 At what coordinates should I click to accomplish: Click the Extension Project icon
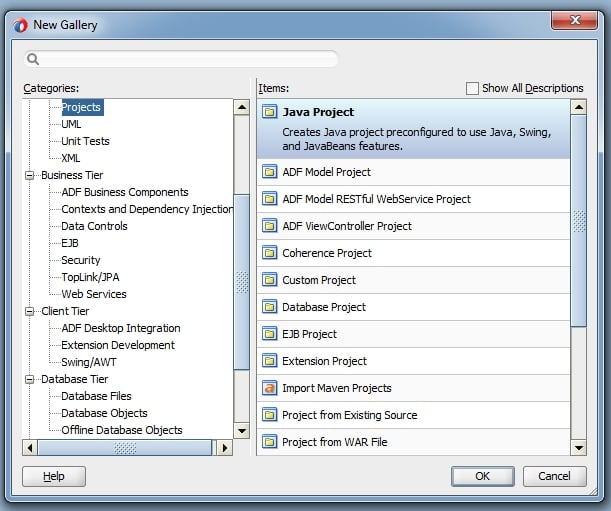click(x=269, y=361)
